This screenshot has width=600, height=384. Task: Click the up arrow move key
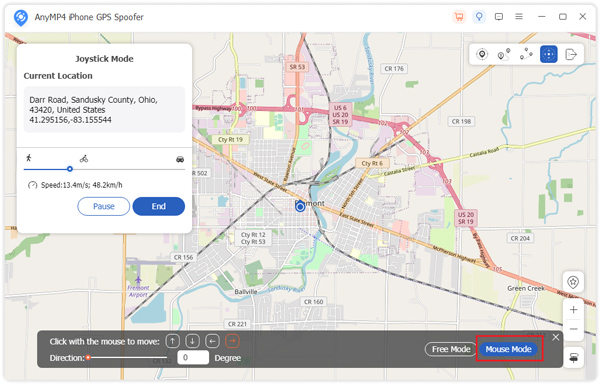pos(173,341)
